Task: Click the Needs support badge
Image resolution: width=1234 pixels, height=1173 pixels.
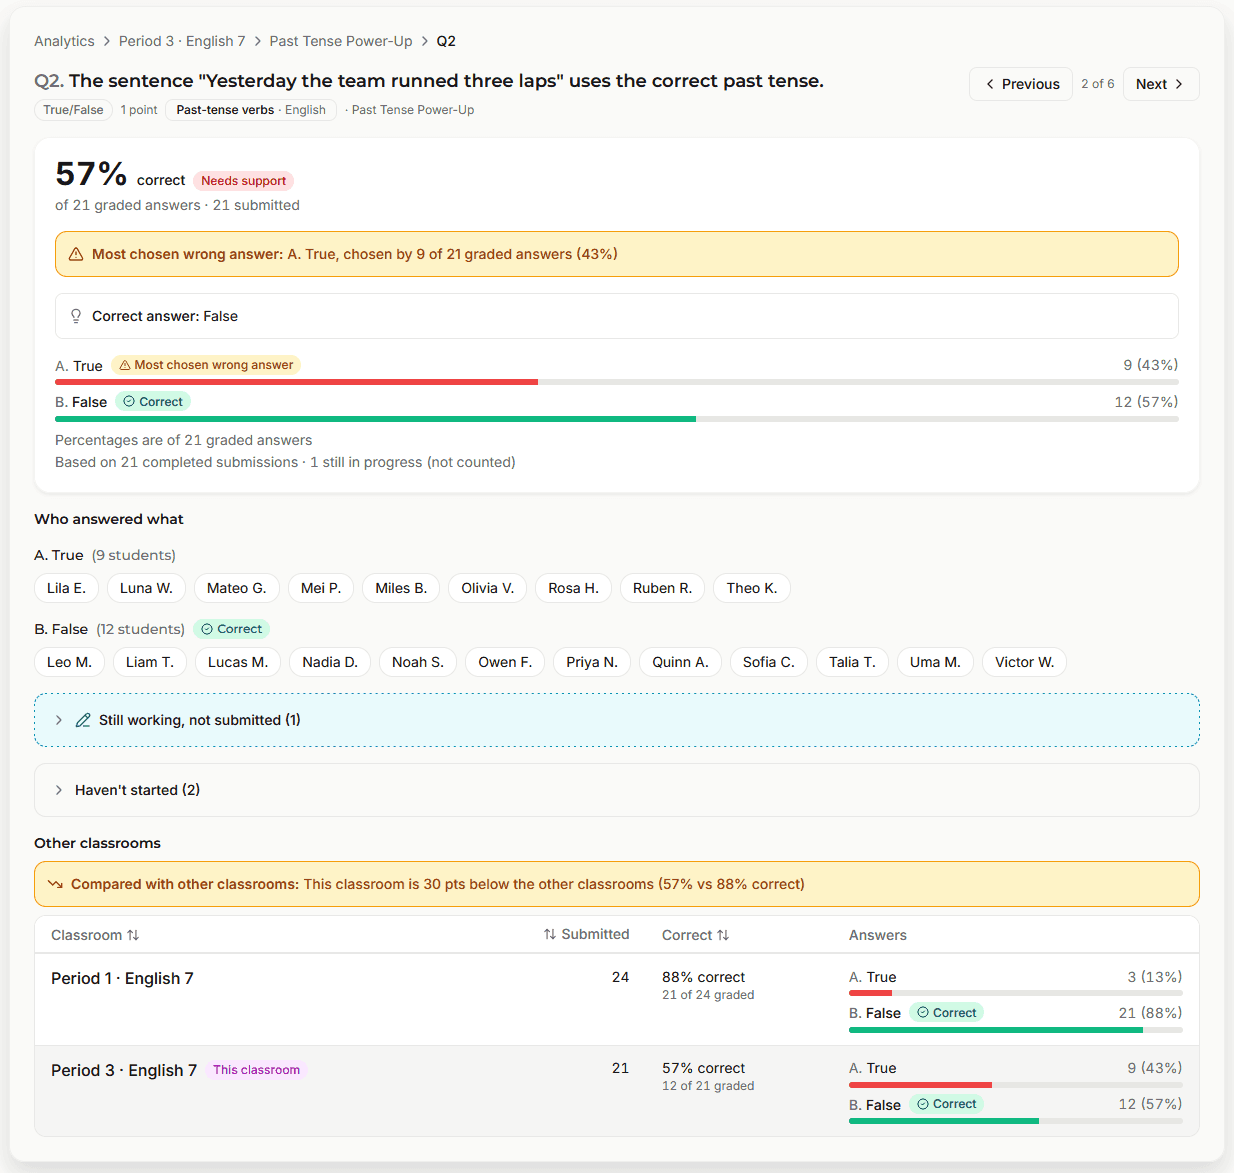Action: (x=243, y=181)
